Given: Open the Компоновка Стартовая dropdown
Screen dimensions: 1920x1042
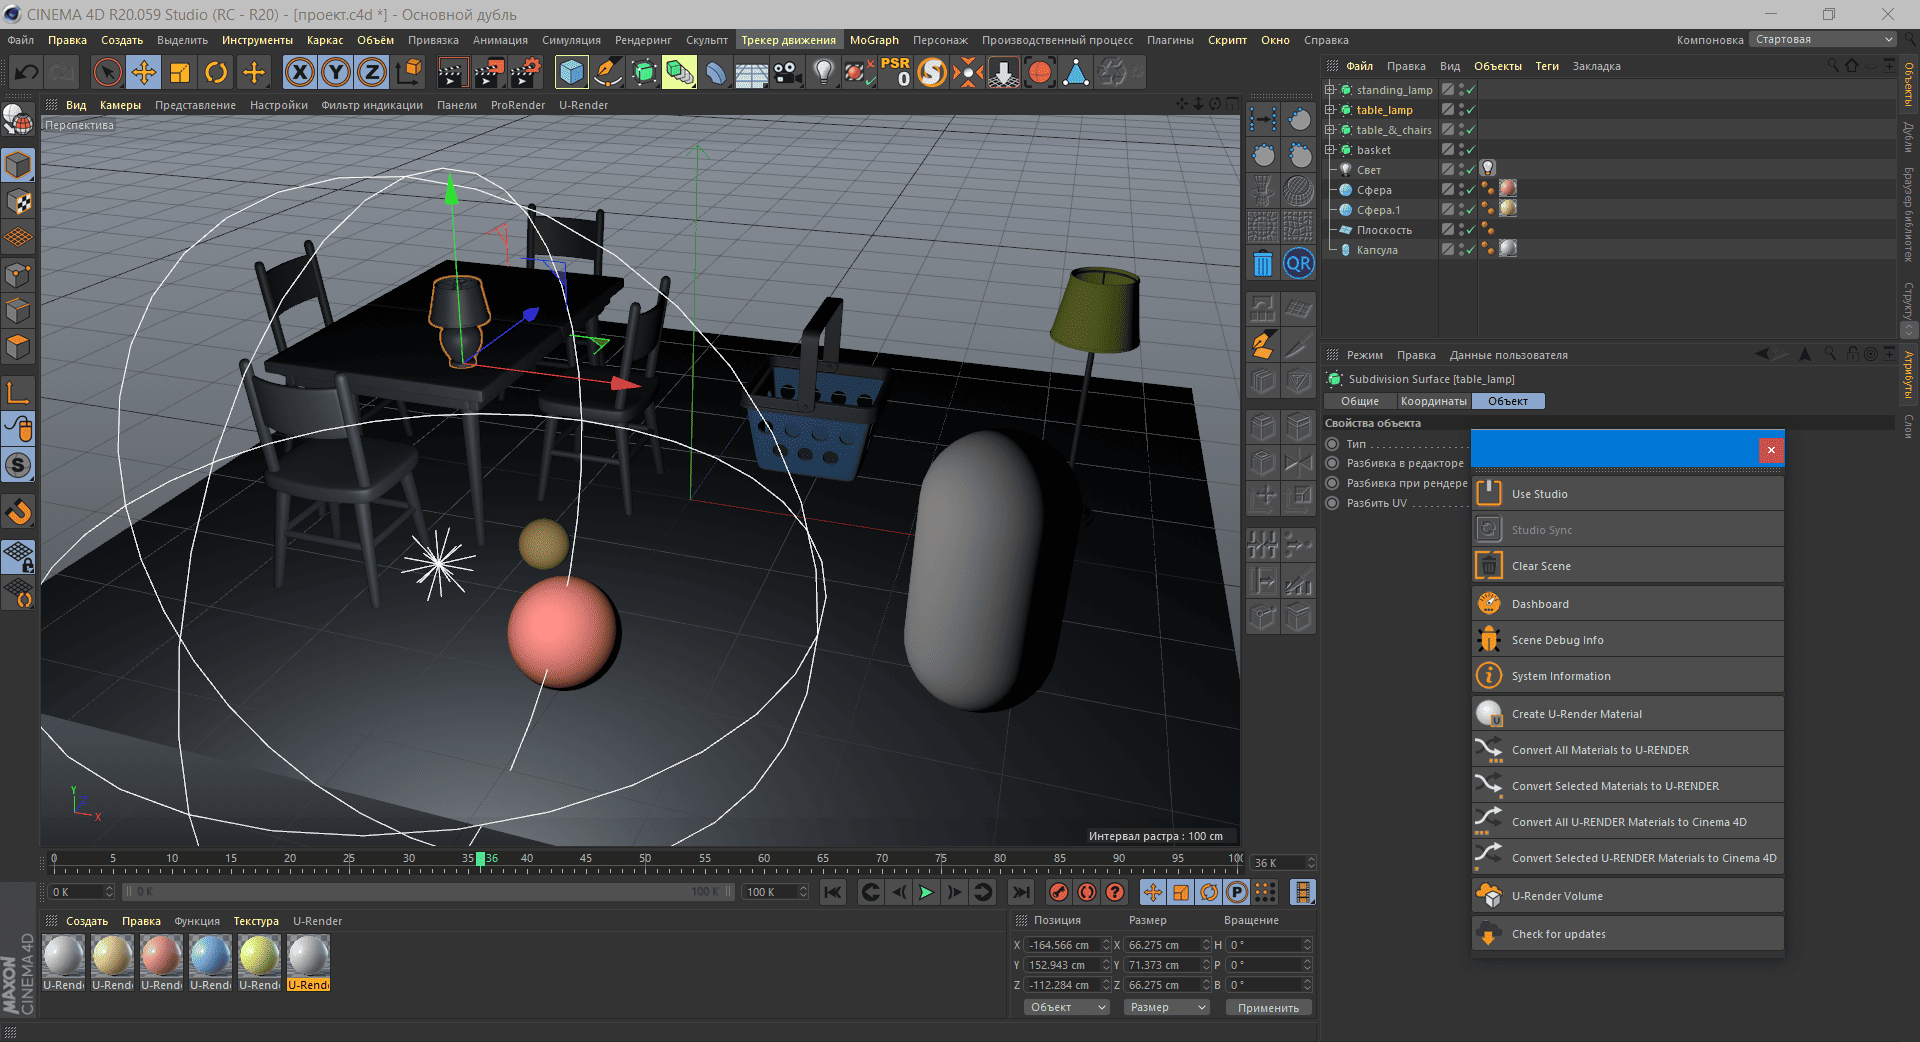Looking at the screenshot, I should click(x=1823, y=40).
